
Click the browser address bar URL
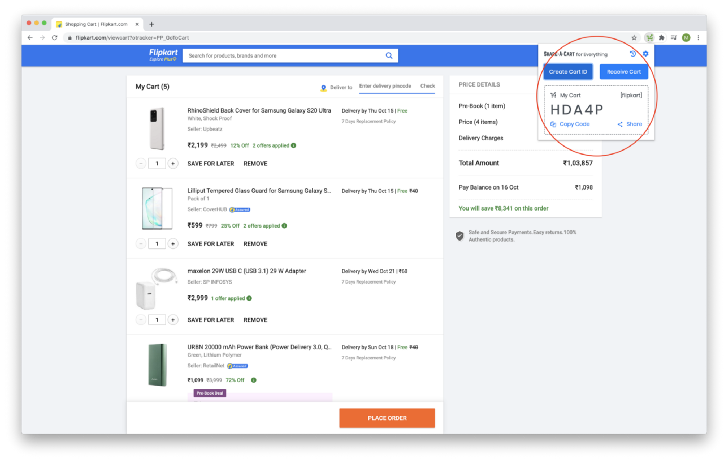click(132, 38)
